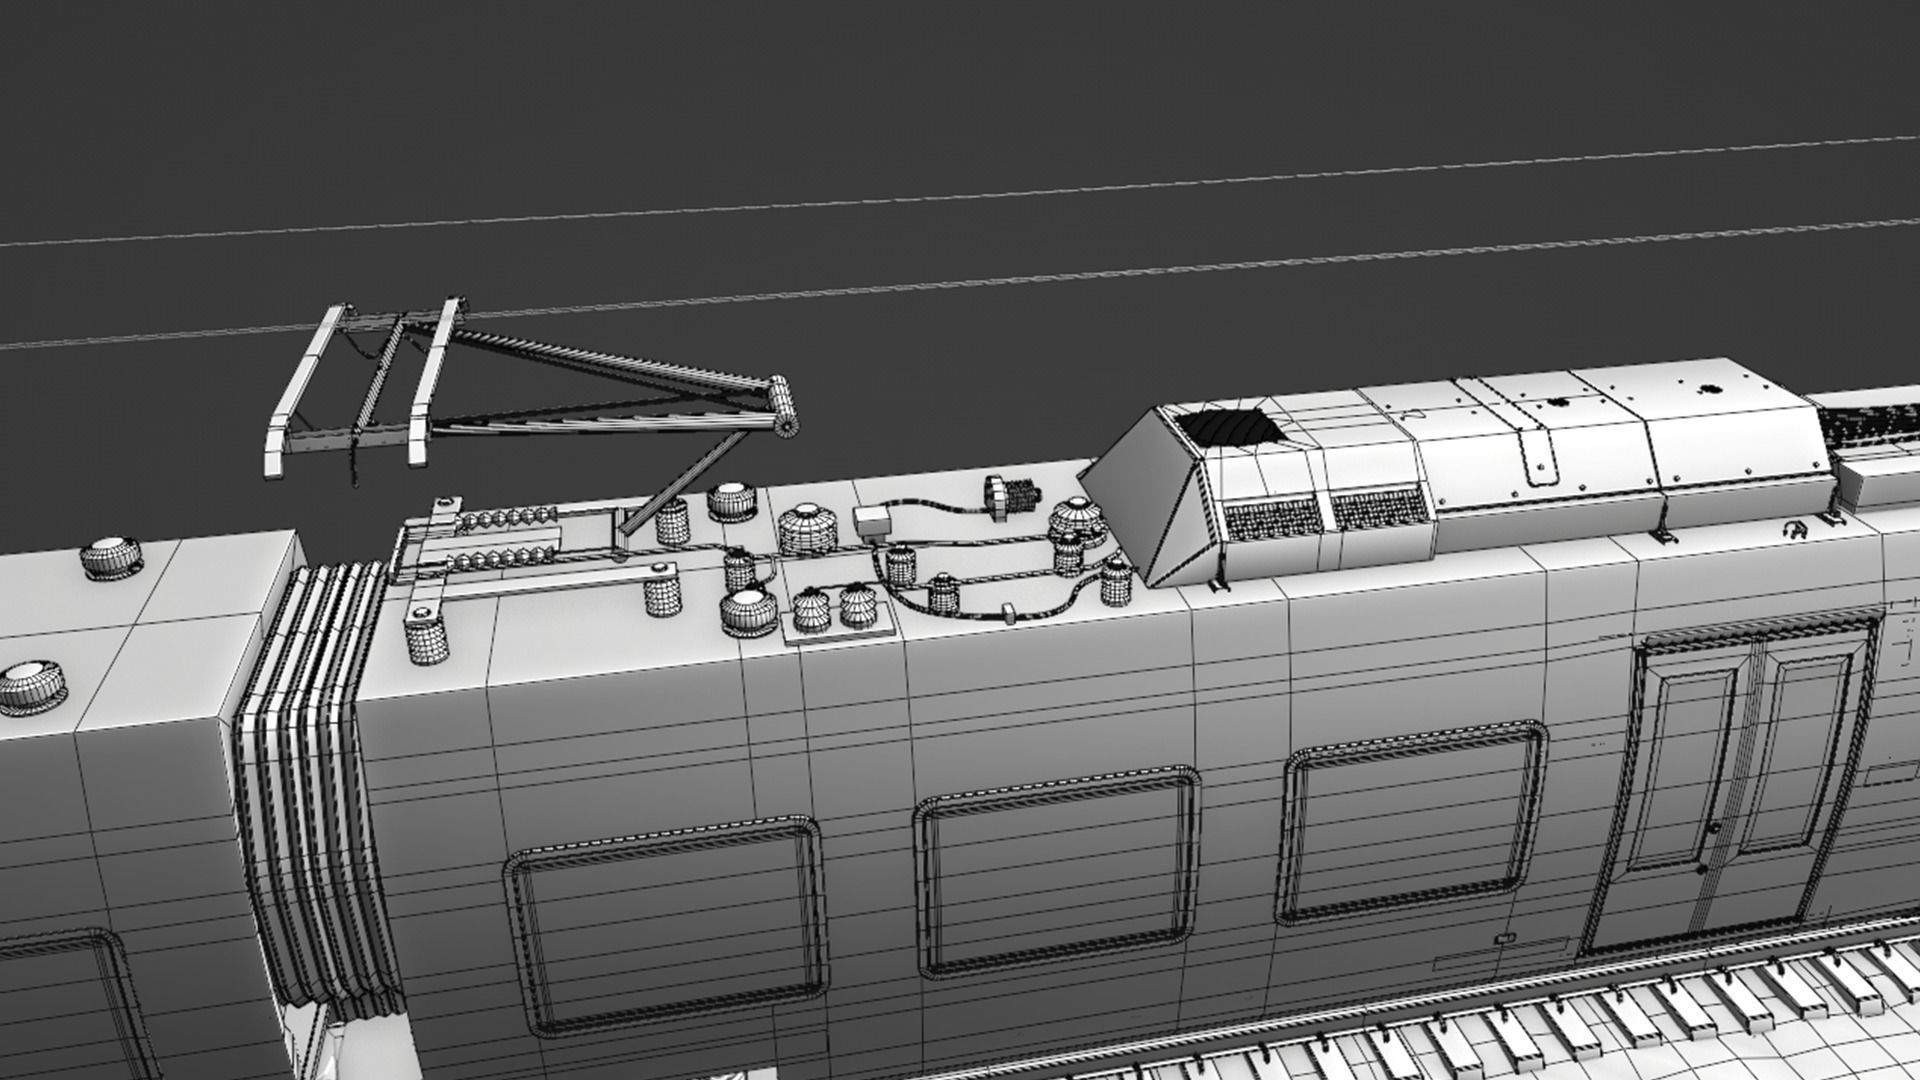
Task: Select the round roof vent on the left car
Action: coord(112,557)
